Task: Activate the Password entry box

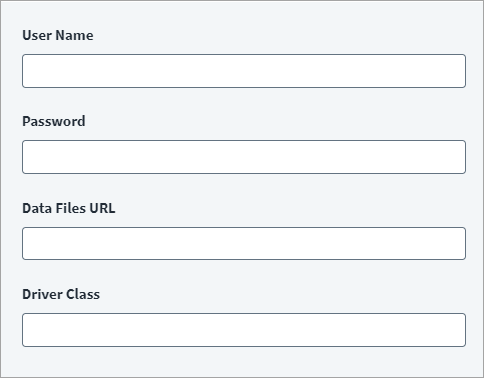Action: coord(244,157)
